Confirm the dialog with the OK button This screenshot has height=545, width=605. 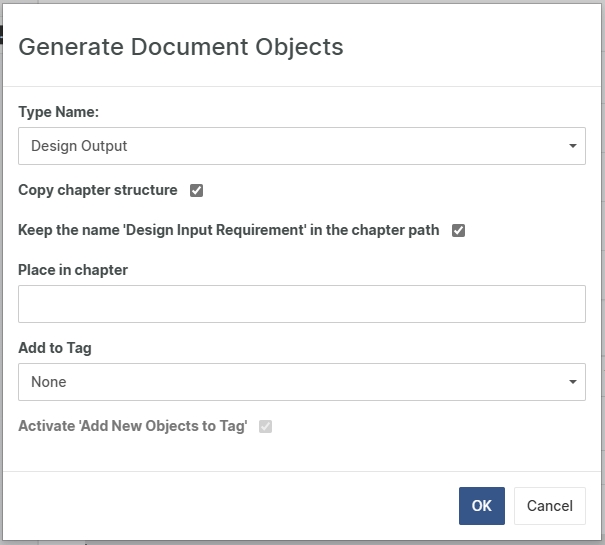click(481, 506)
